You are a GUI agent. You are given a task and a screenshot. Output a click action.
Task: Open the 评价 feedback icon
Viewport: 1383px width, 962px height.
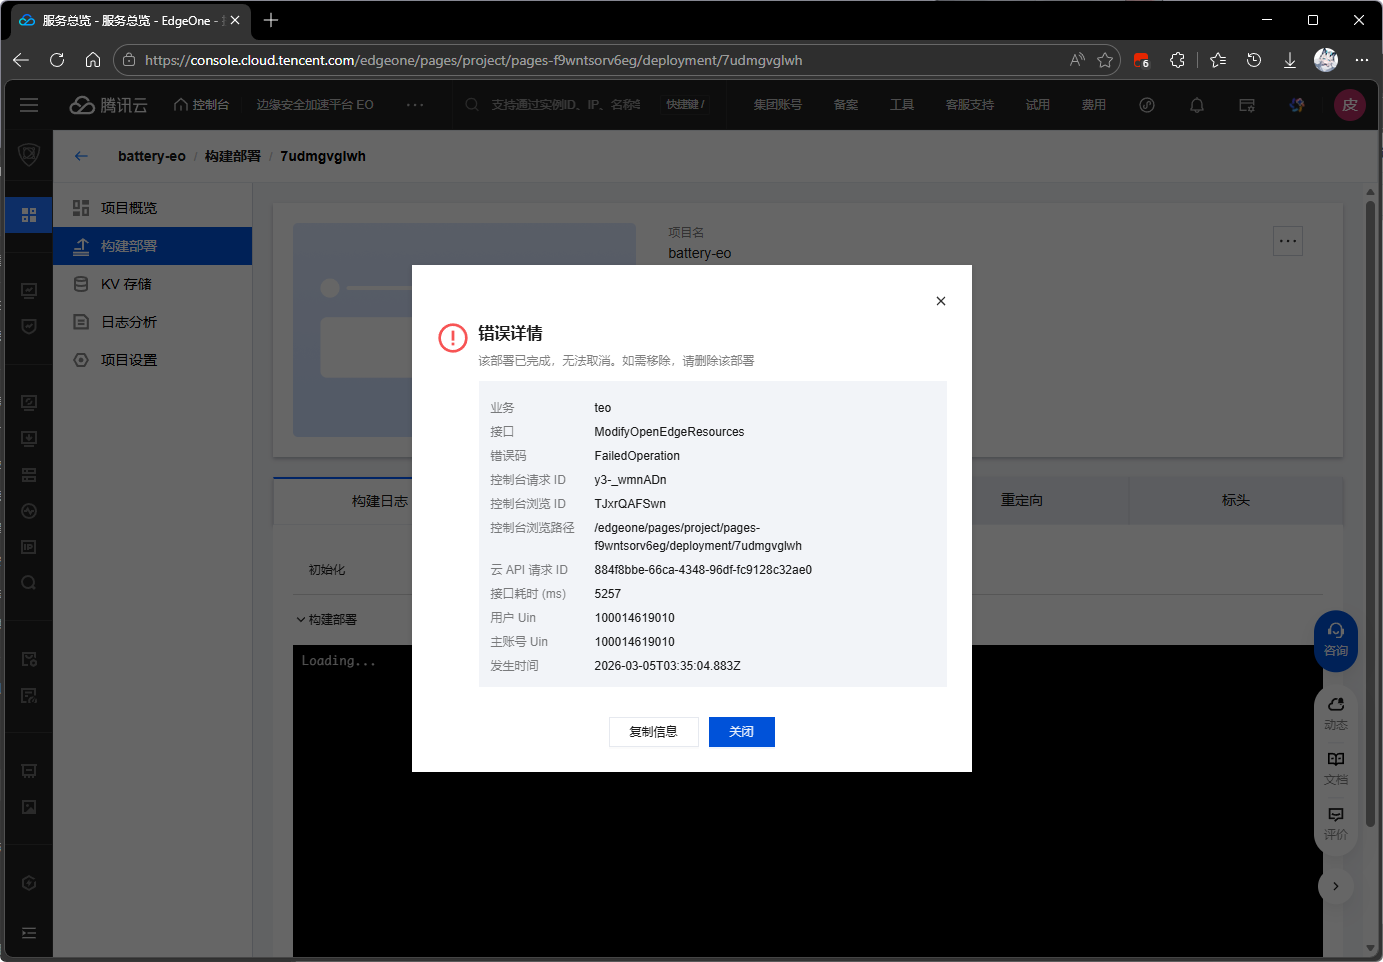1335,820
